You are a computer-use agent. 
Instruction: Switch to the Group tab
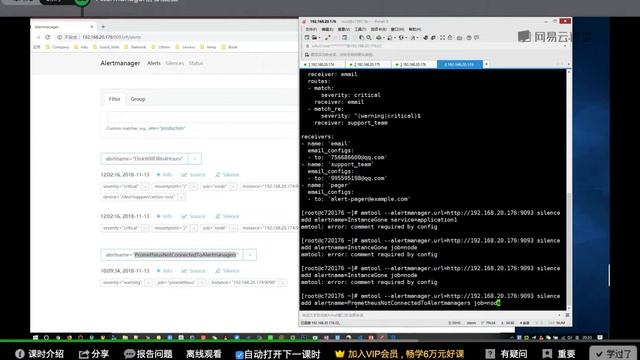tap(138, 99)
